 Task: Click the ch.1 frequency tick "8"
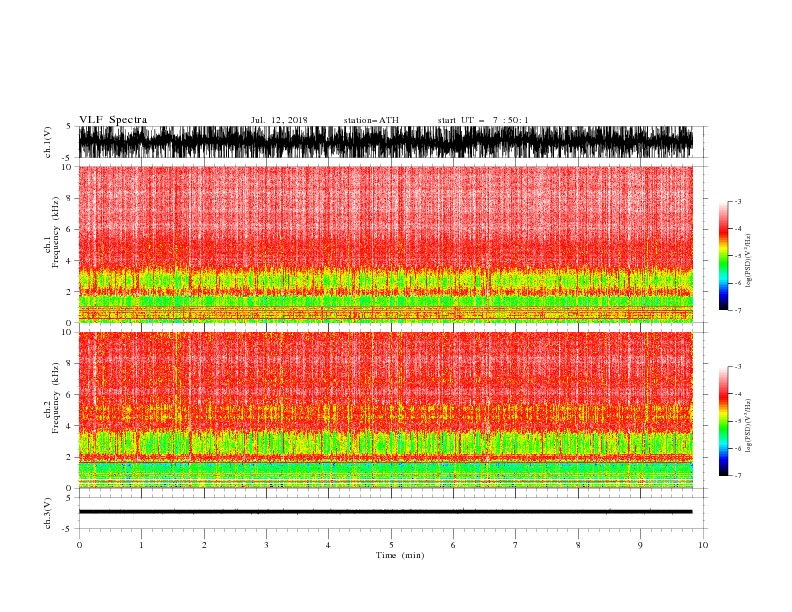(x=69, y=198)
